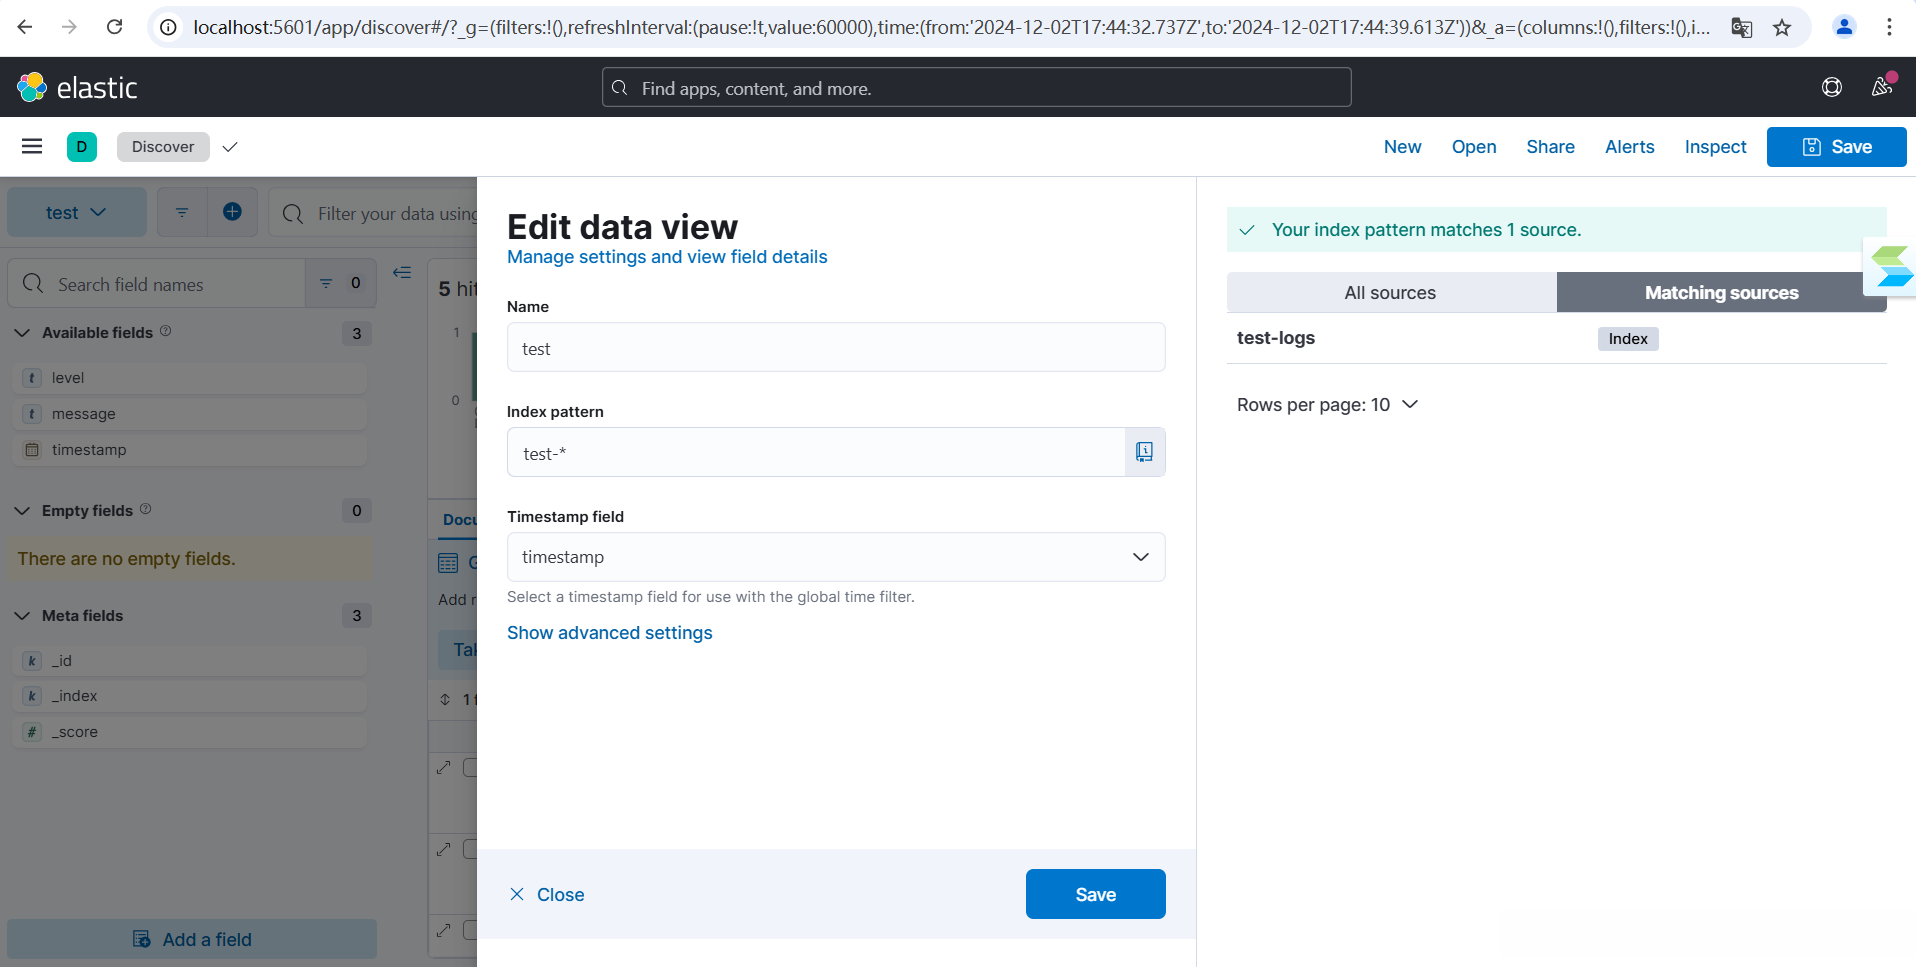The height and width of the screenshot is (967, 1916).
Task: Open the test data view switcher
Action: pyautogui.click(x=76, y=213)
